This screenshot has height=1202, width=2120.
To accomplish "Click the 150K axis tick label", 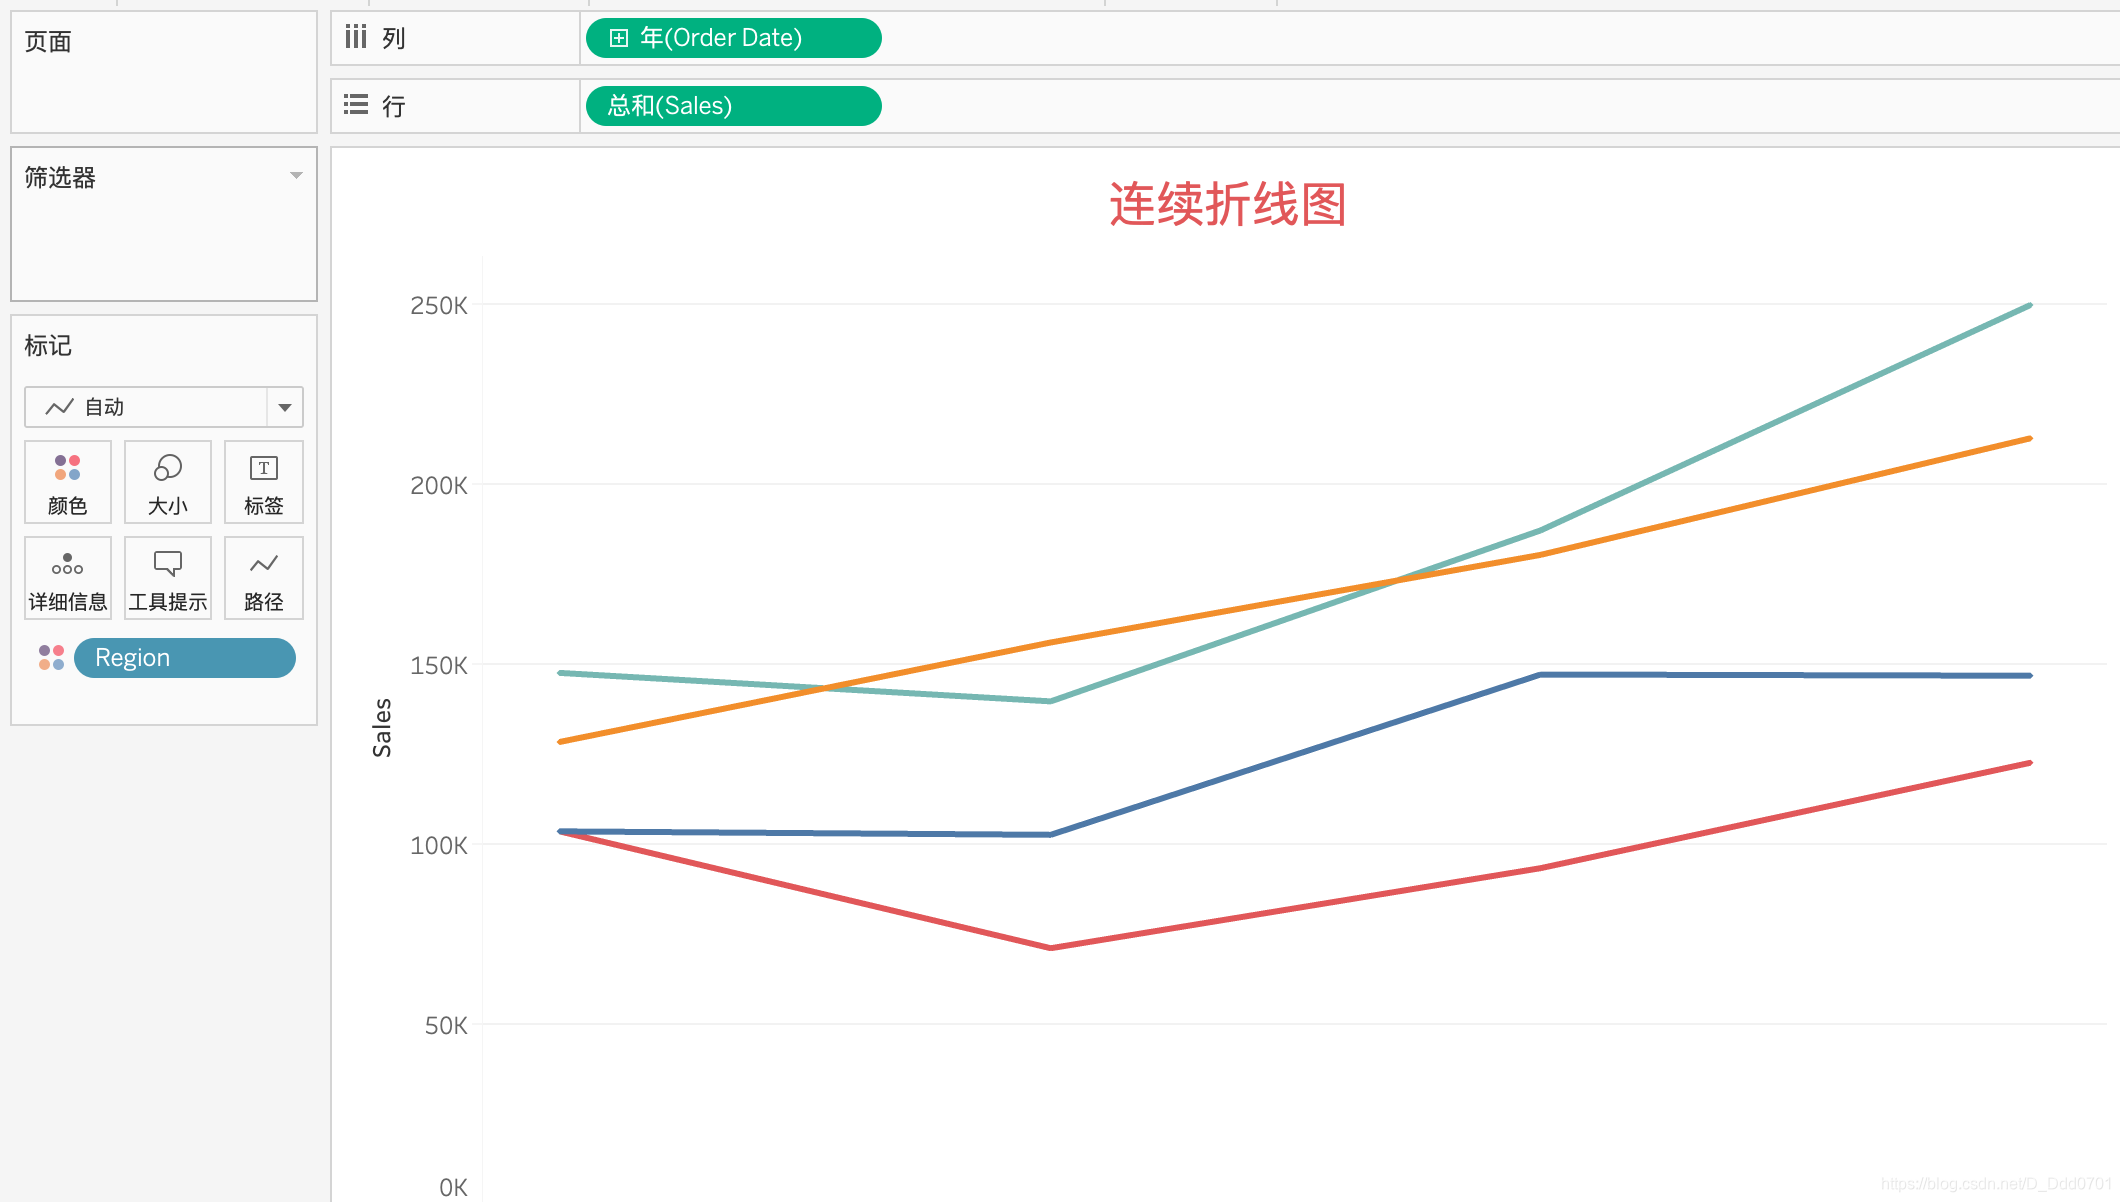I will (439, 666).
